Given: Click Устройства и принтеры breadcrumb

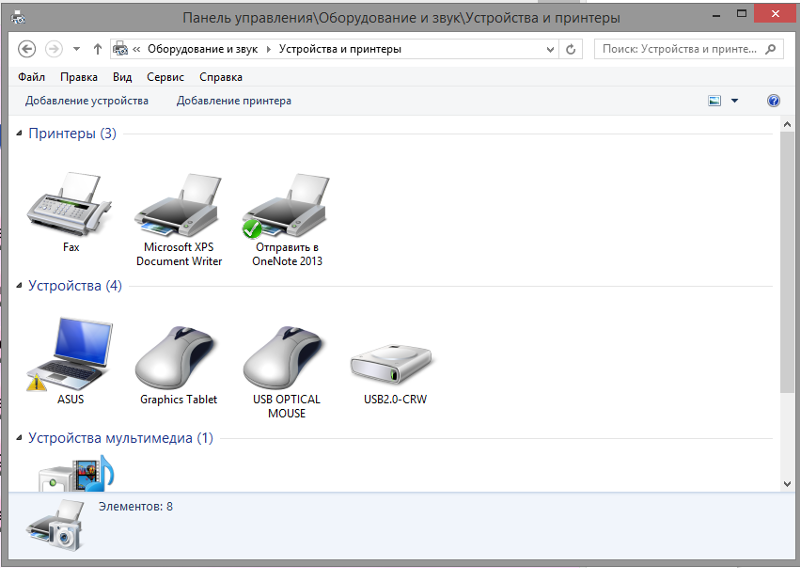Looking at the screenshot, I should (340, 49).
